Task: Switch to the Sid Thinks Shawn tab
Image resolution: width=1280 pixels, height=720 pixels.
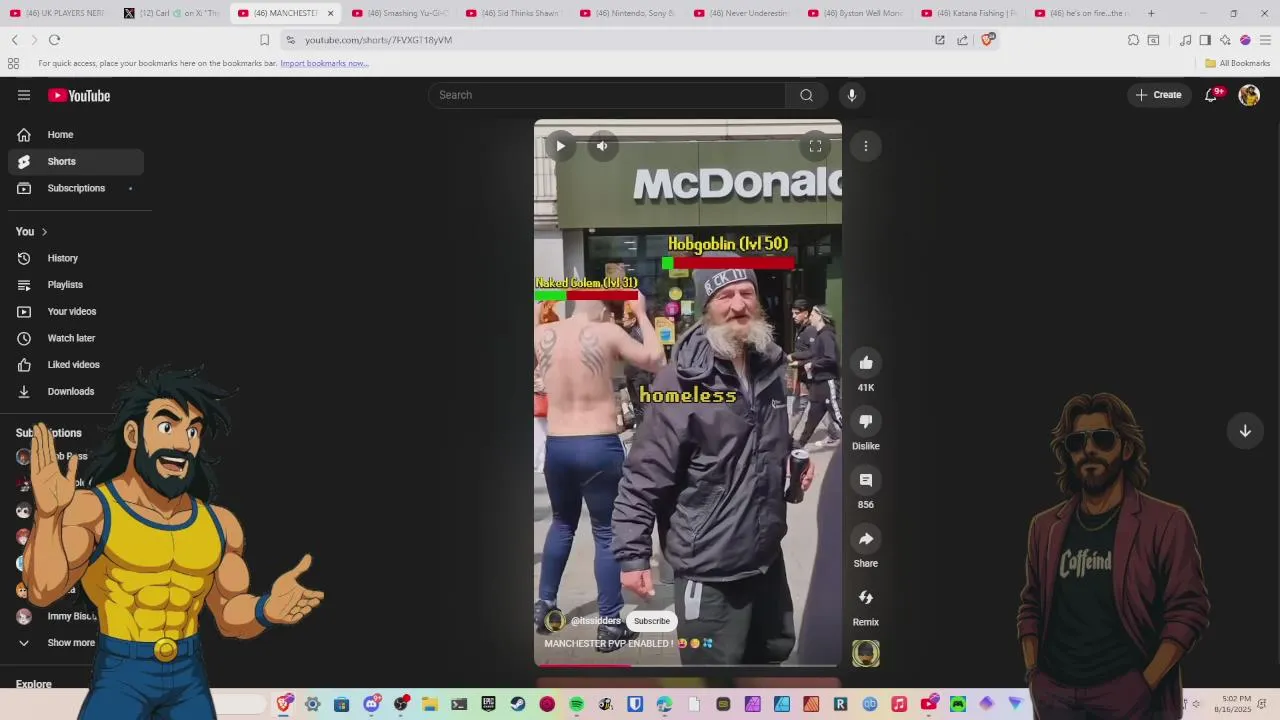Action: (x=514, y=13)
